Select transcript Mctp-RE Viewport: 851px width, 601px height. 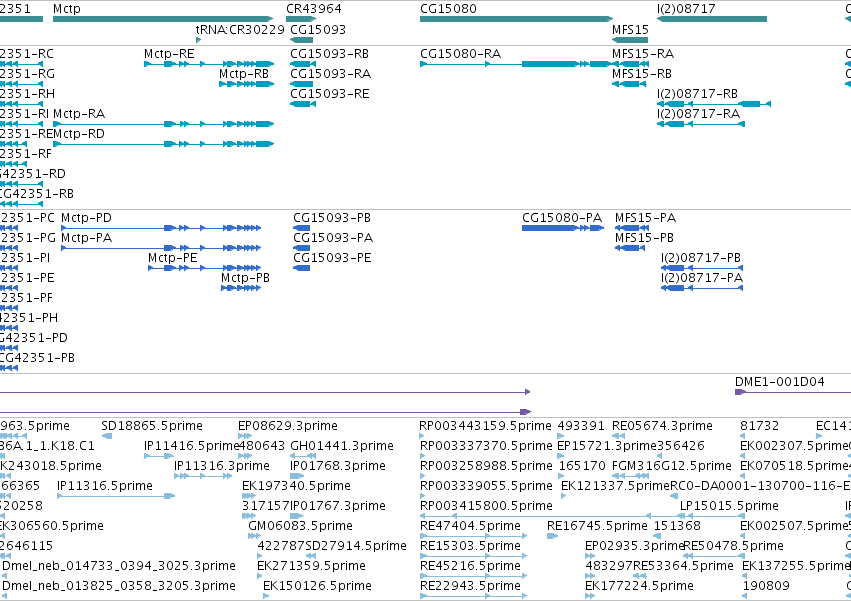pos(169,54)
